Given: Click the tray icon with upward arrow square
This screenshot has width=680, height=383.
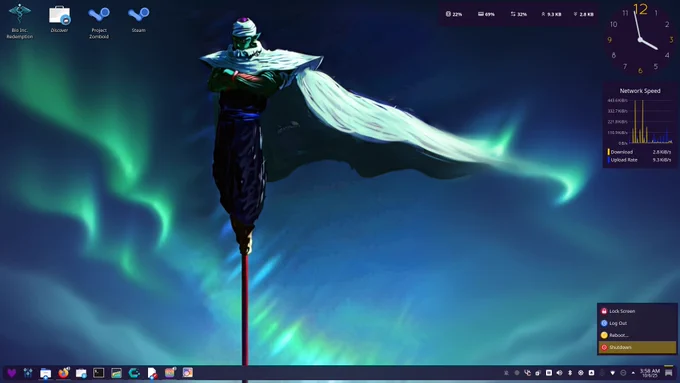Looking at the screenshot, I should pyautogui.click(x=591, y=373).
